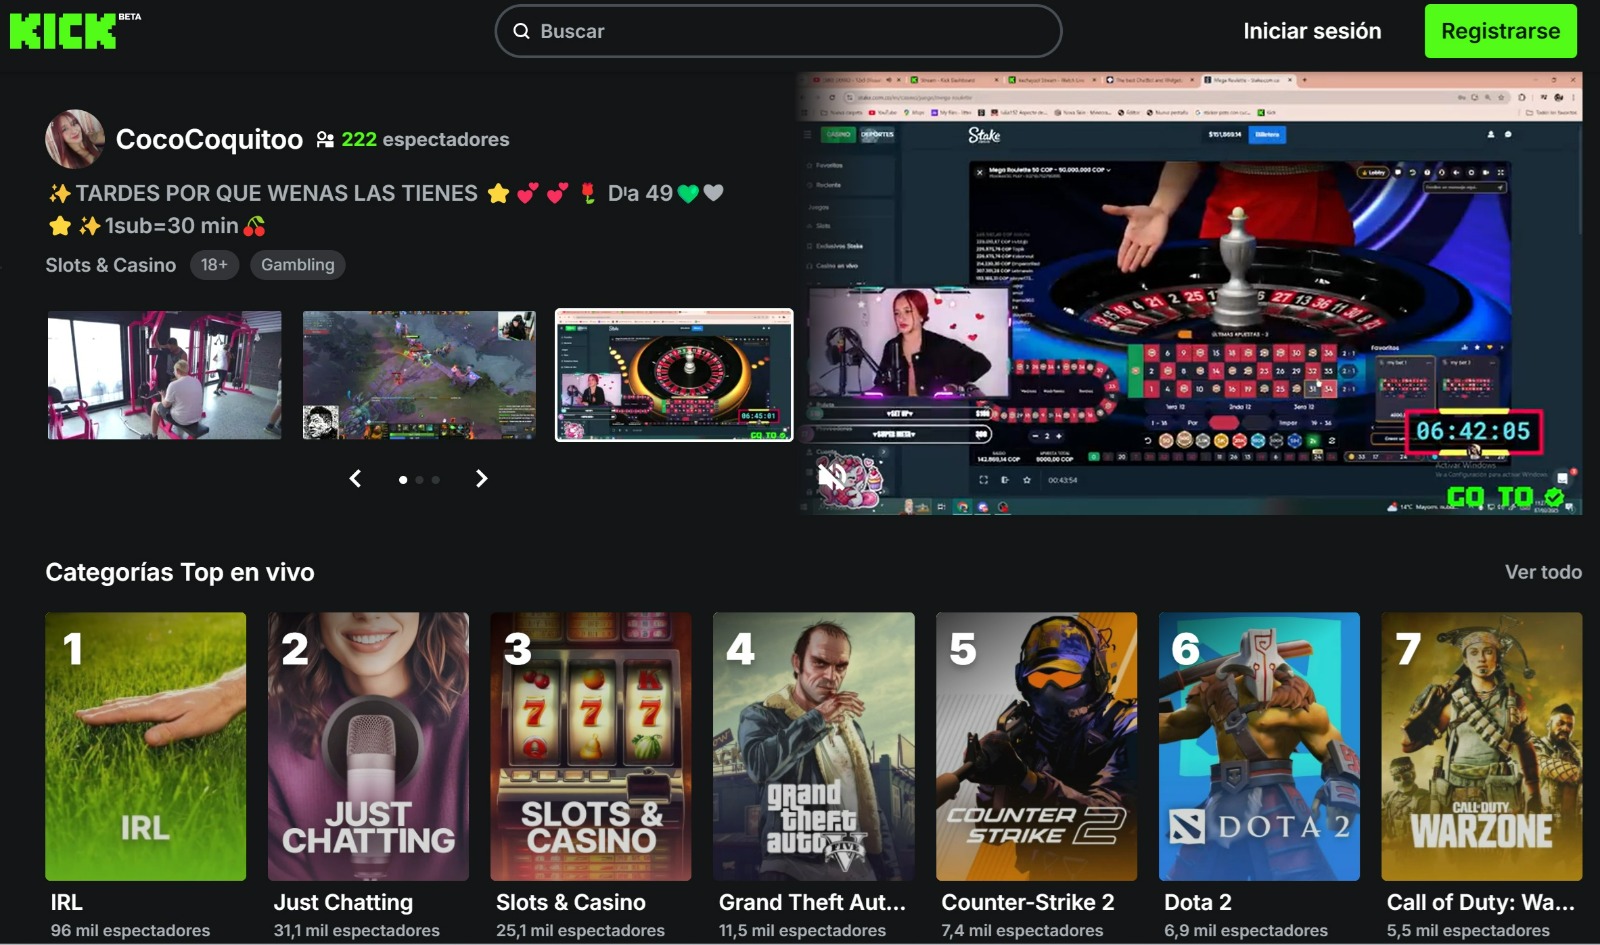Click the Kick logo

coord(62,30)
